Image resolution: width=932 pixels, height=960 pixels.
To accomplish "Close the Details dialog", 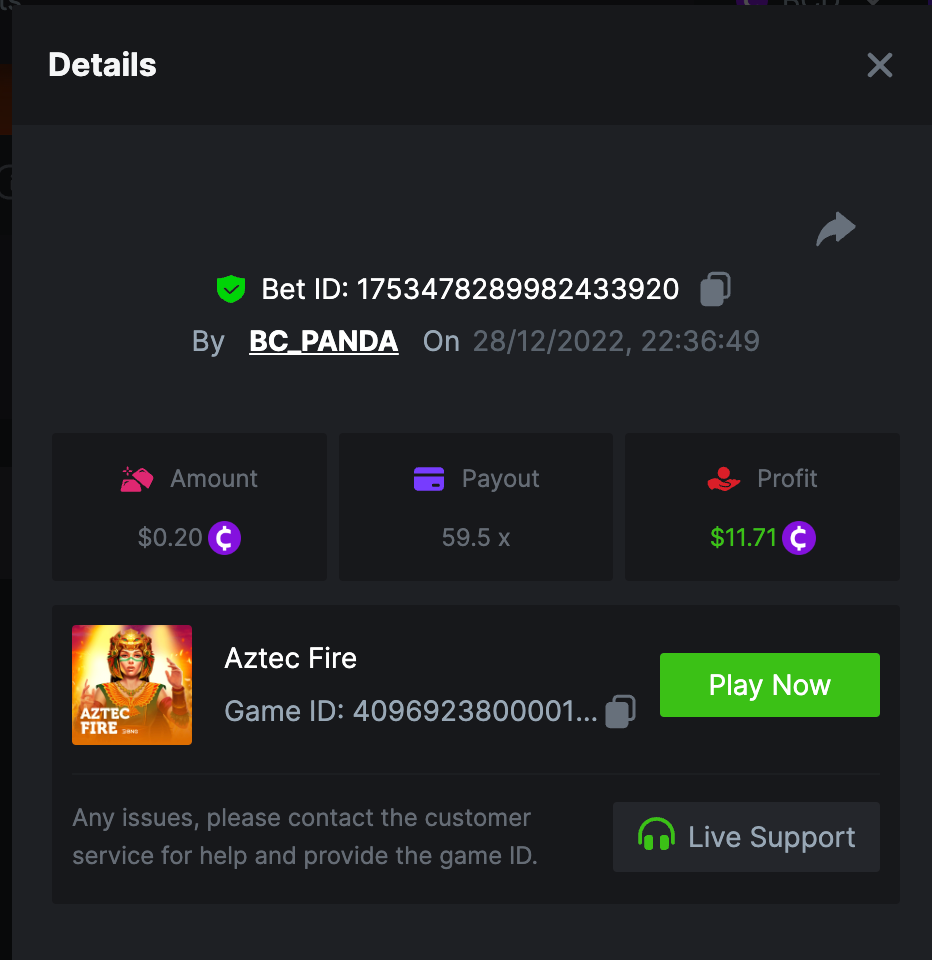I will (x=879, y=66).
